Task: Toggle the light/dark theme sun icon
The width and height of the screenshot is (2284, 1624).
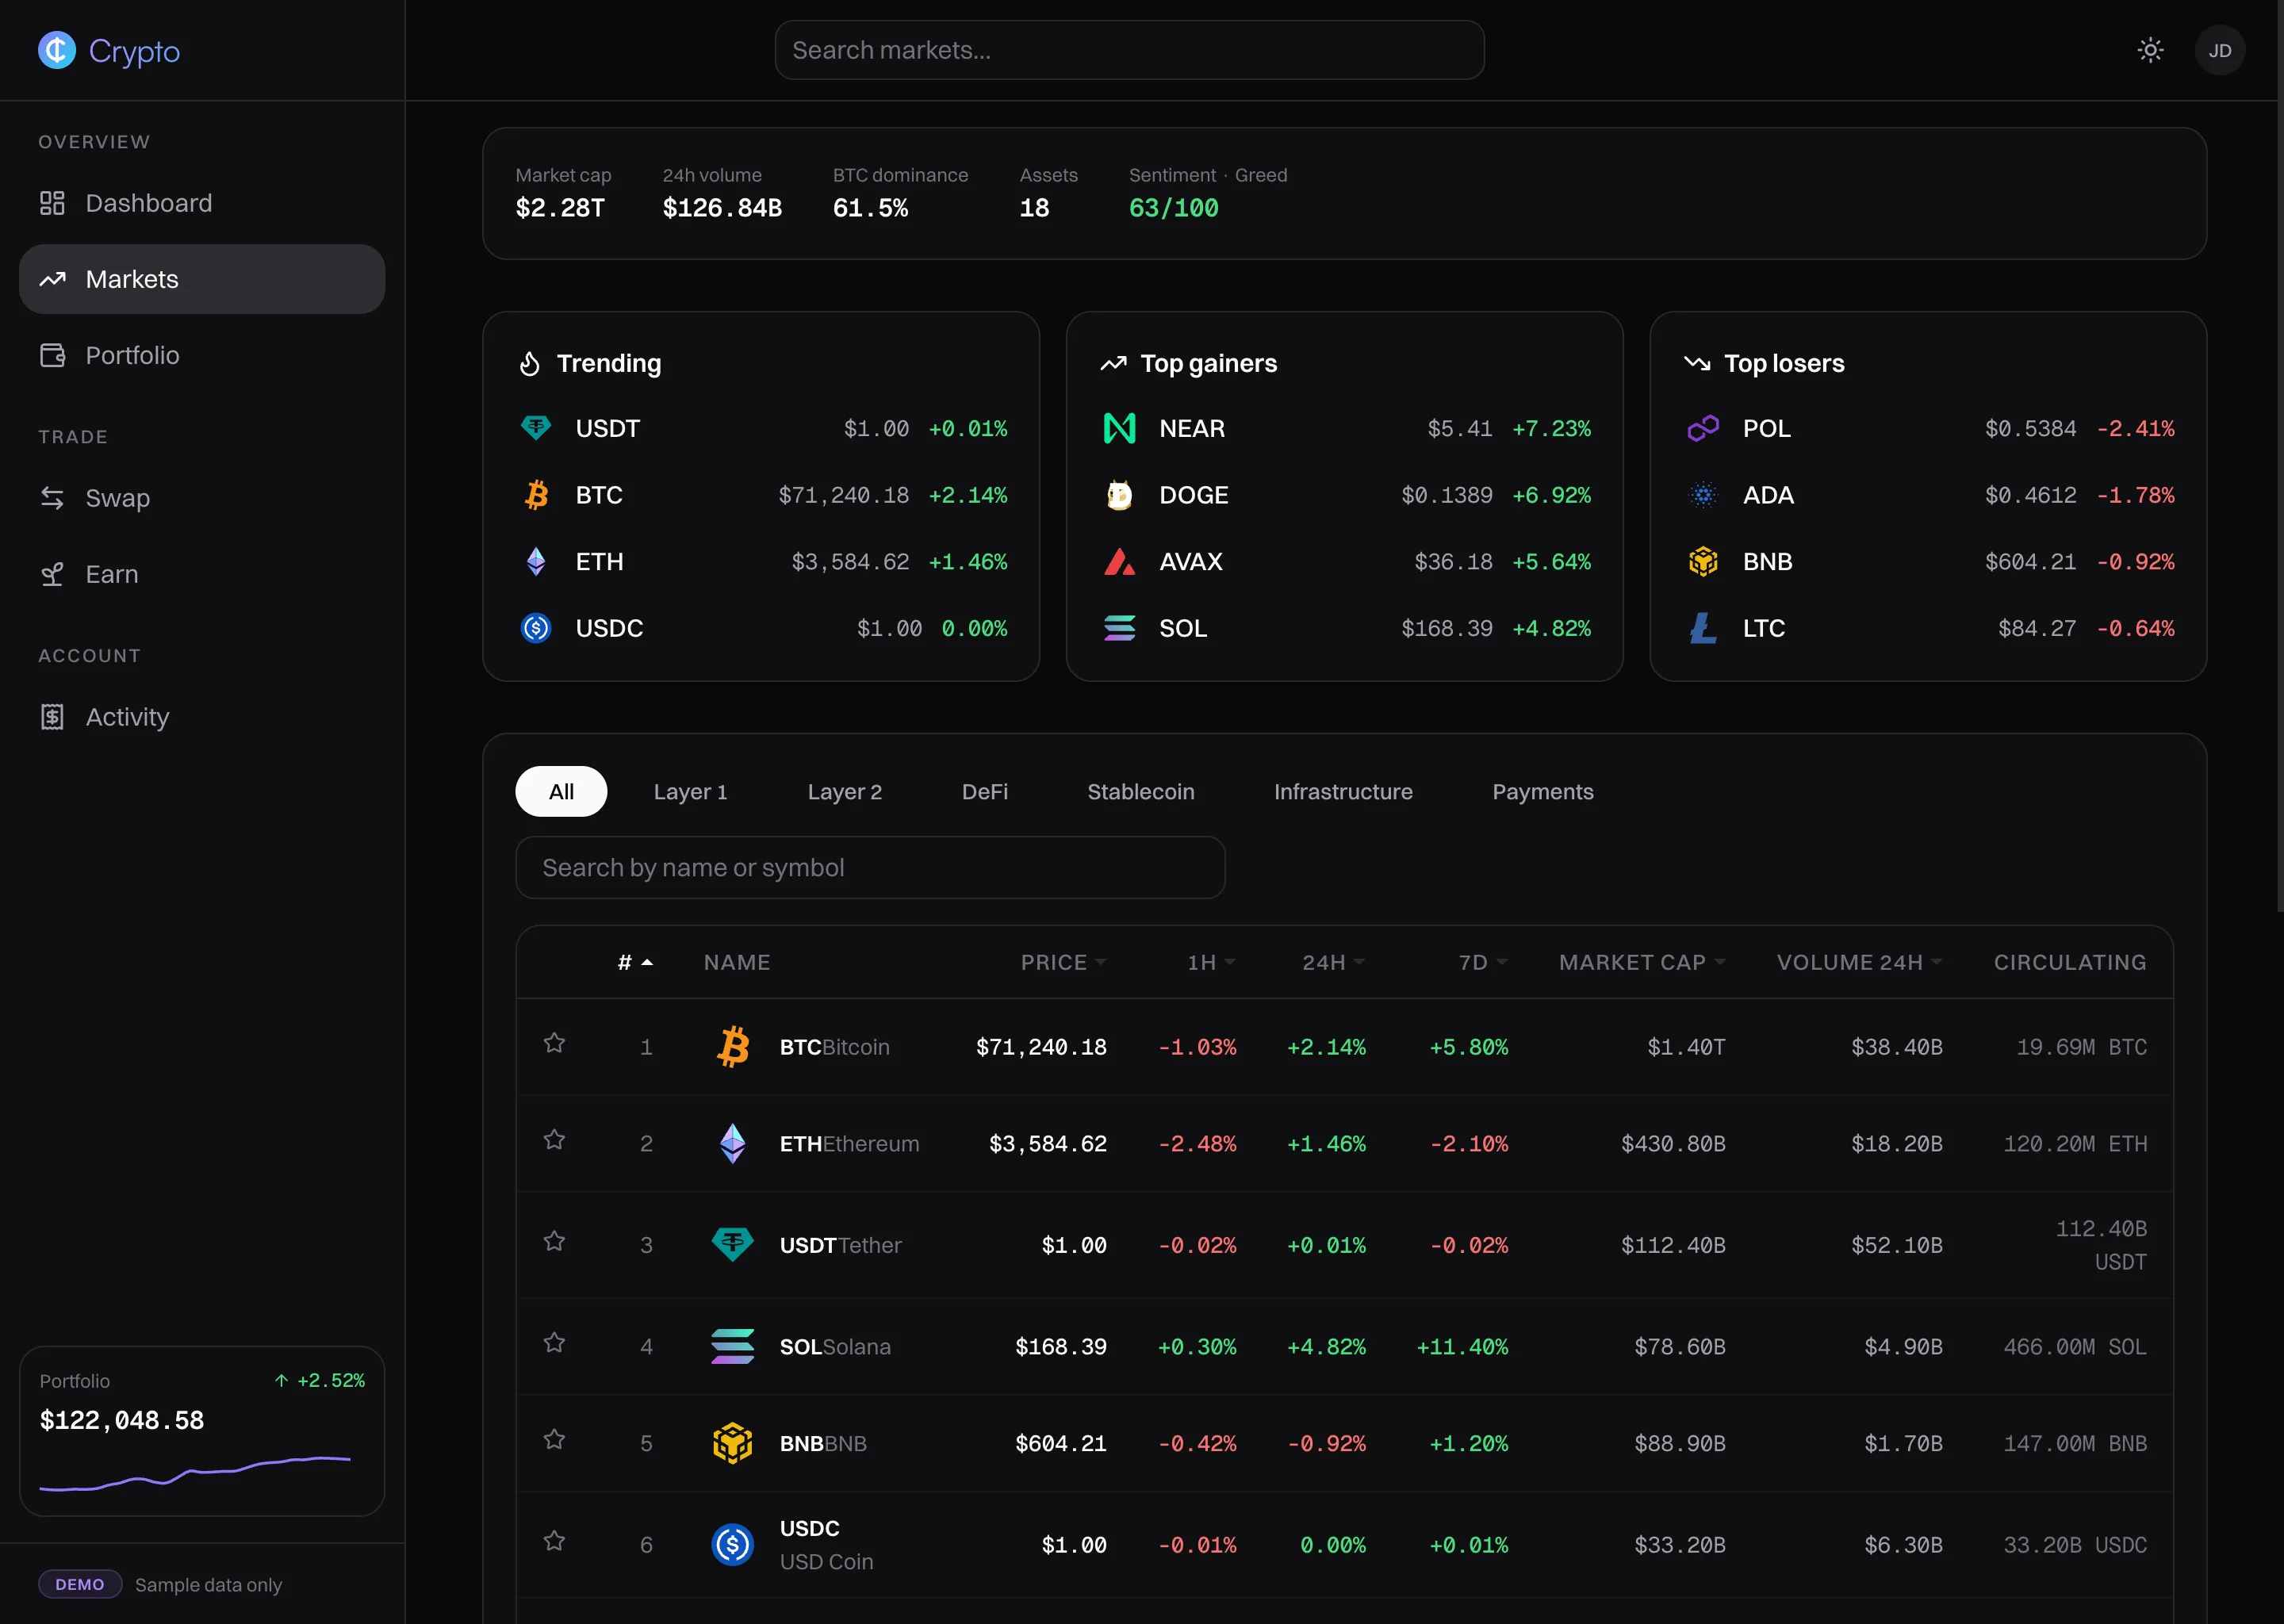Action: (2150, 50)
